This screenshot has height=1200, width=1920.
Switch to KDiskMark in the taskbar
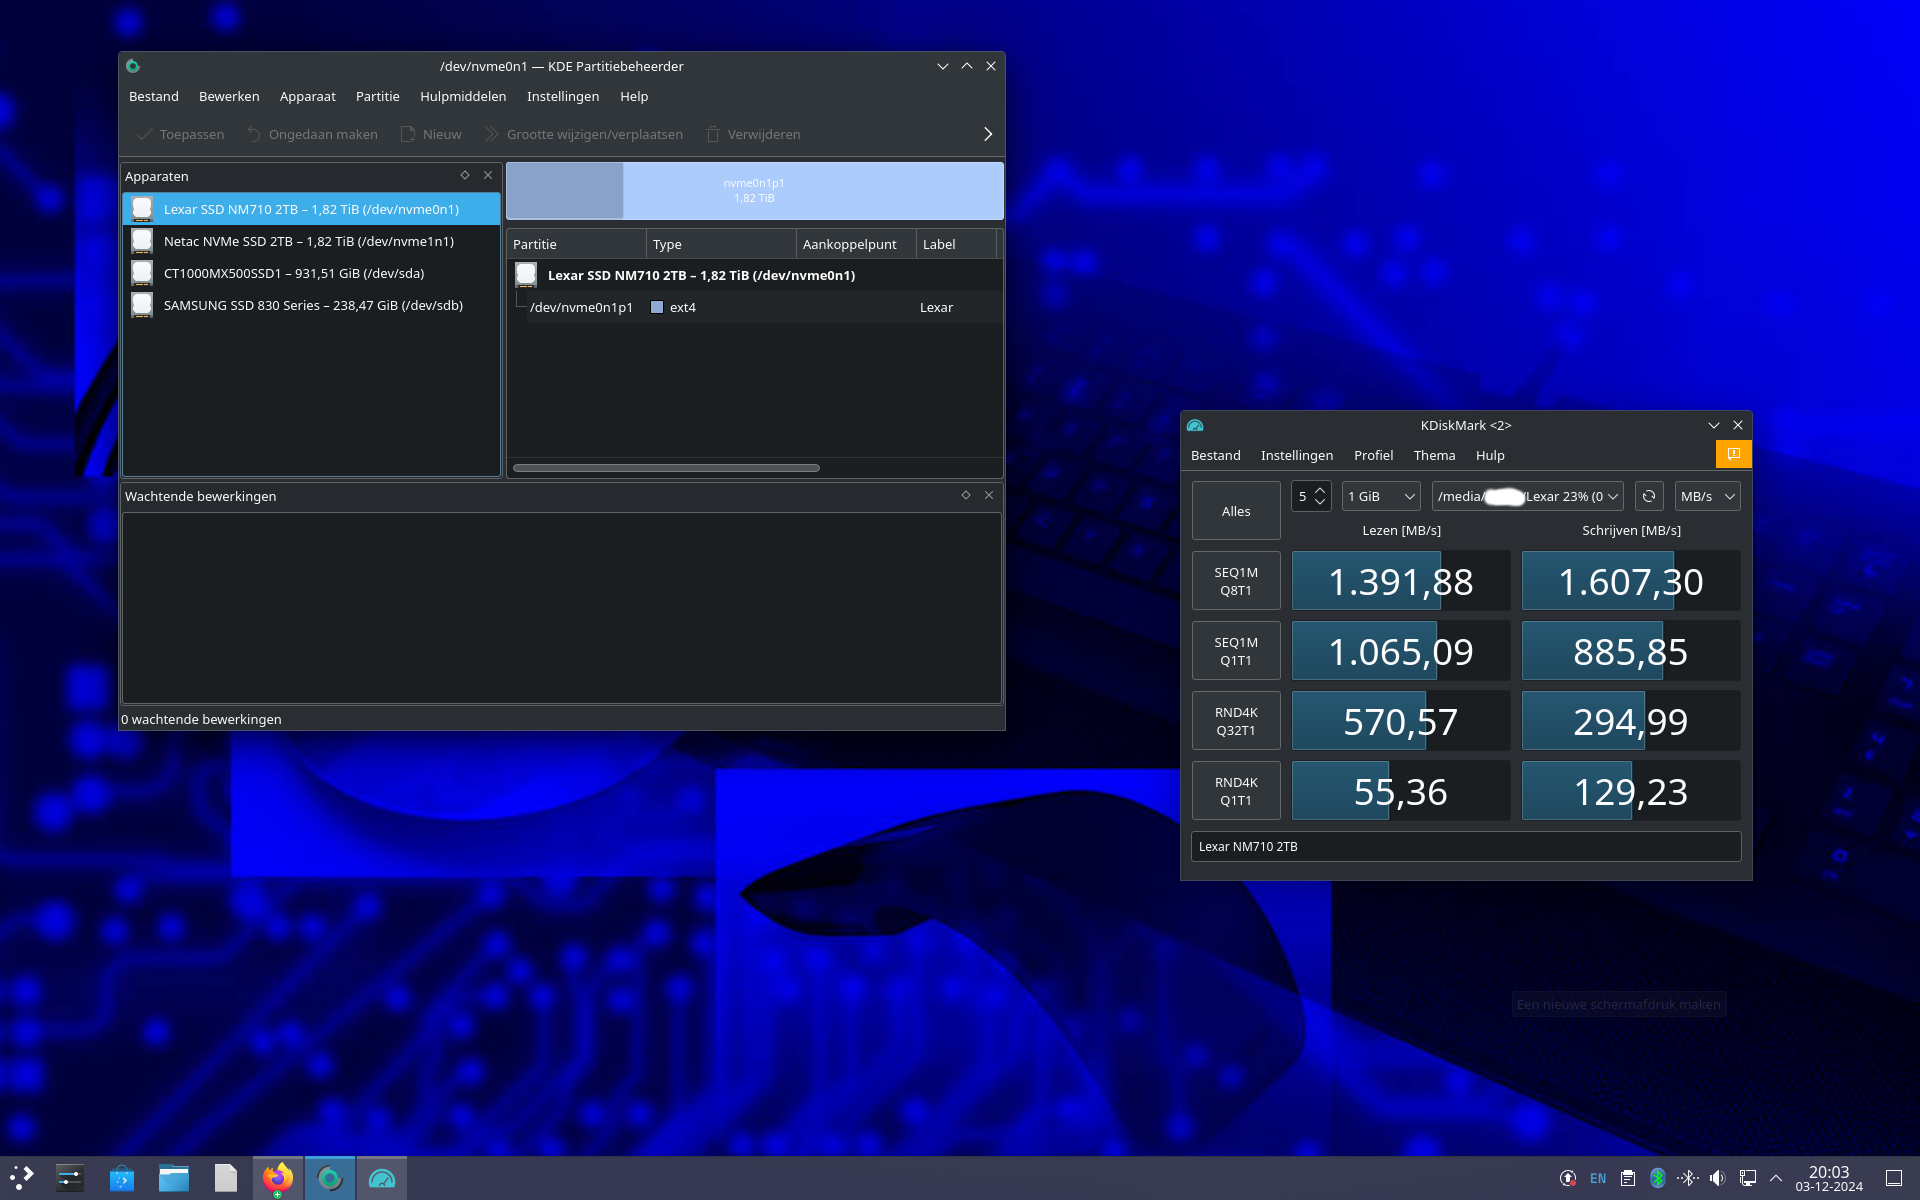pyautogui.click(x=382, y=1178)
